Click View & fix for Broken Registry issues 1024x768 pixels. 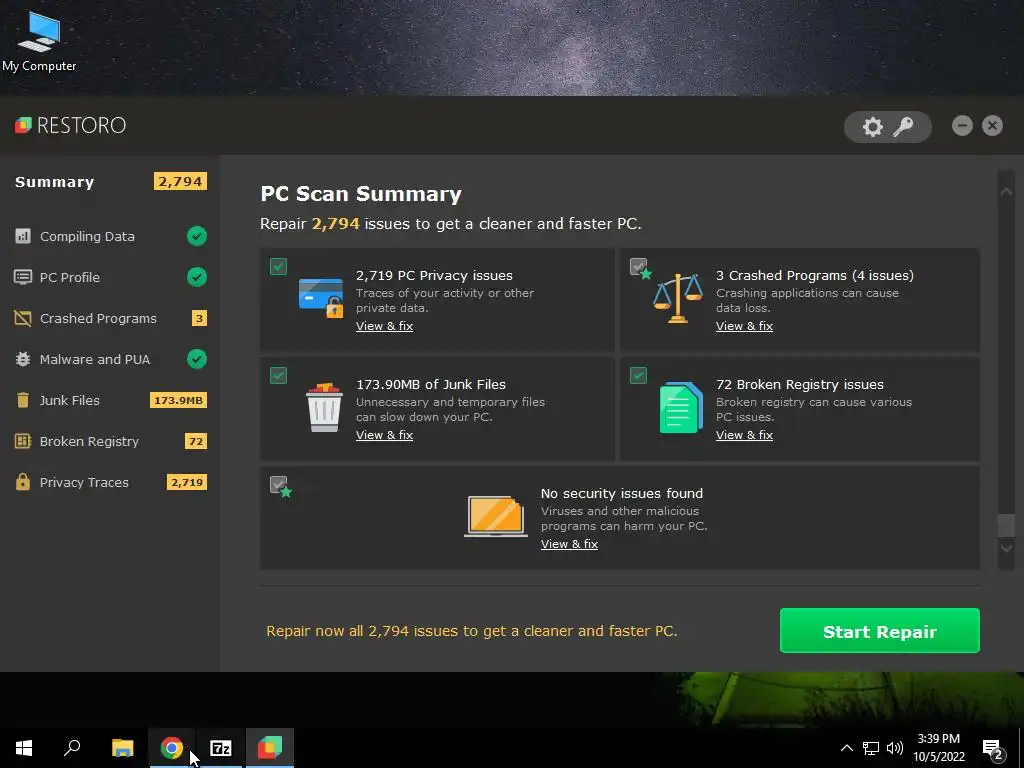pyautogui.click(x=744, y=435)
